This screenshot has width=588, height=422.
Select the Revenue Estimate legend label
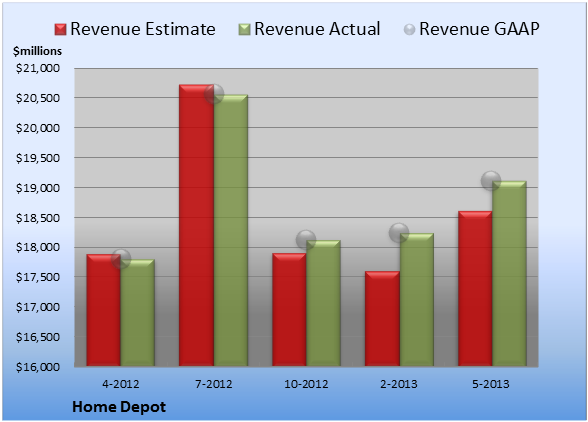[x=143, y=29]
